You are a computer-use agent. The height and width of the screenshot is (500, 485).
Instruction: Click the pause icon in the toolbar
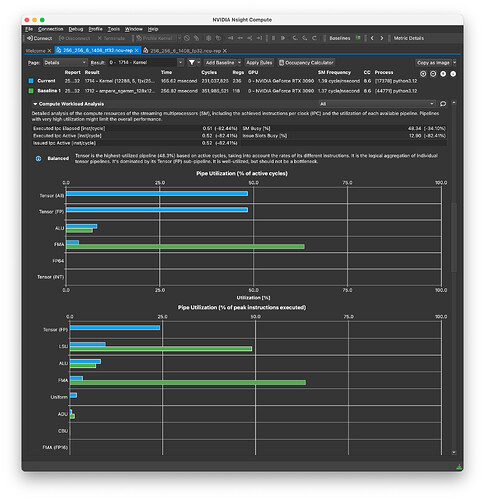click(273, 38)
